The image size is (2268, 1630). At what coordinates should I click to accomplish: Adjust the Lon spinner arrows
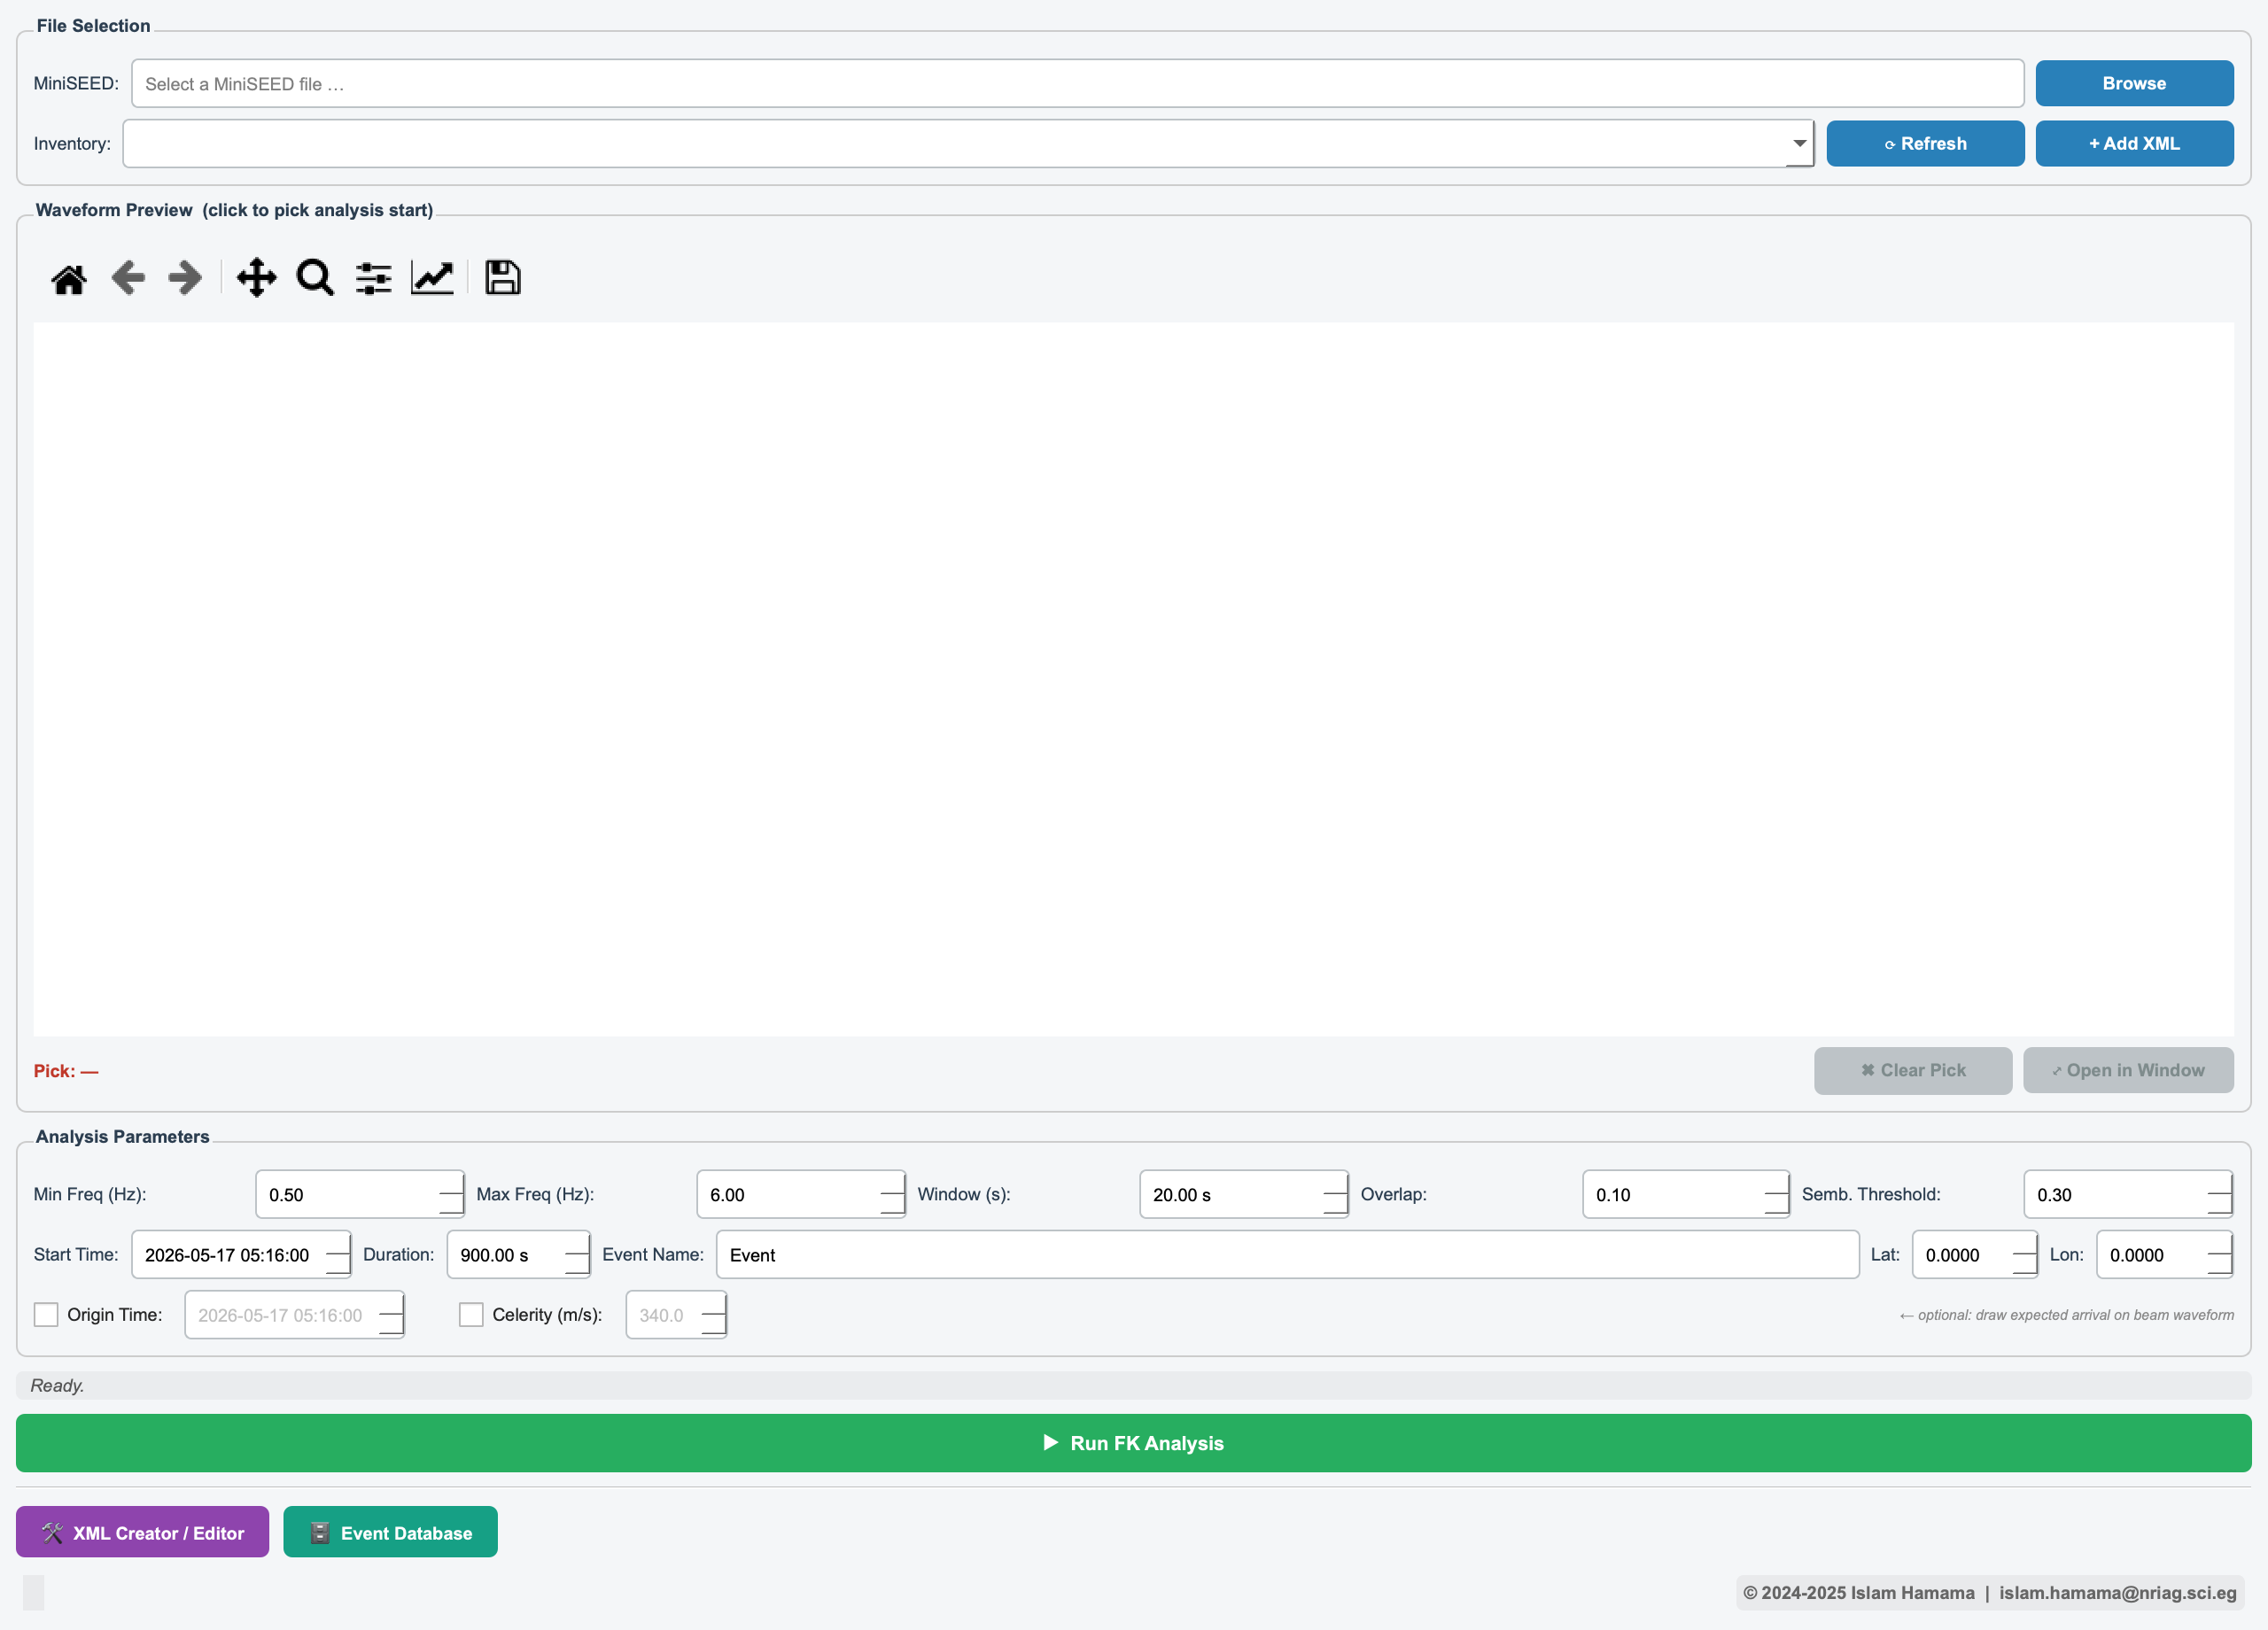(2219, 1255)
